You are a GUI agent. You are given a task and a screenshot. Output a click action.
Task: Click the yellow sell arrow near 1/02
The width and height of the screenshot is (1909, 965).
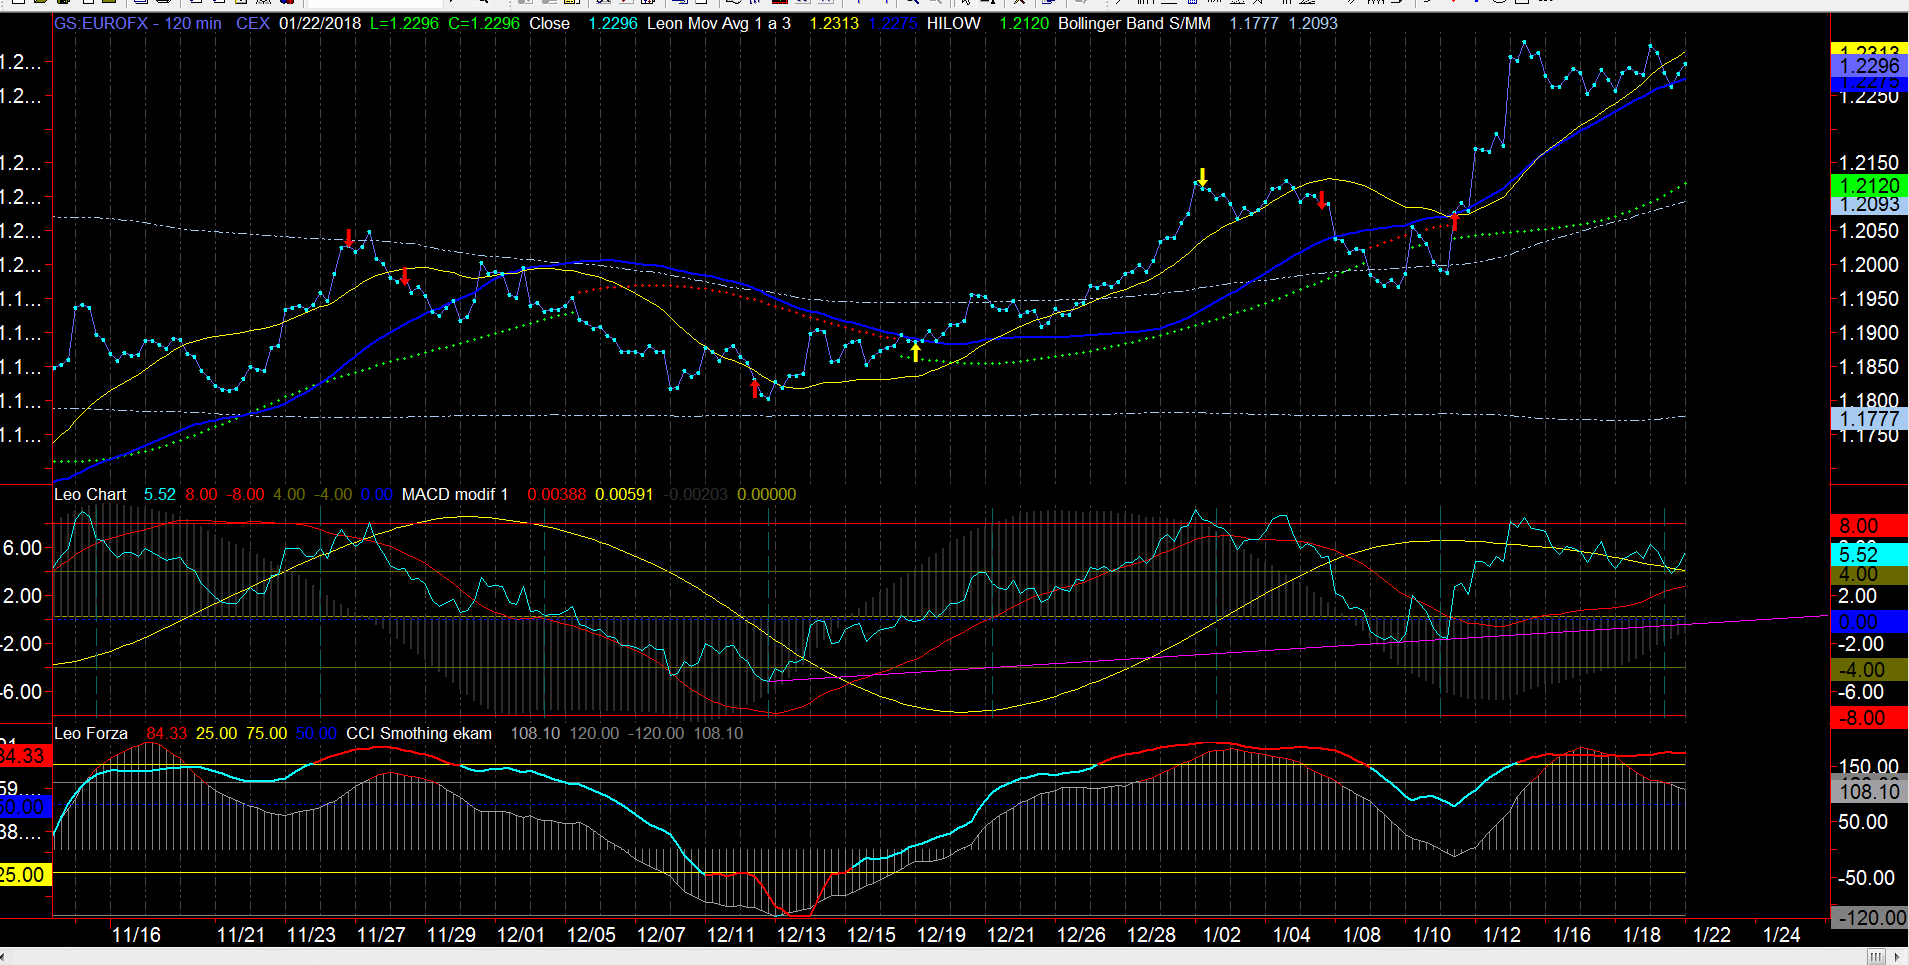pos(1202,177)
